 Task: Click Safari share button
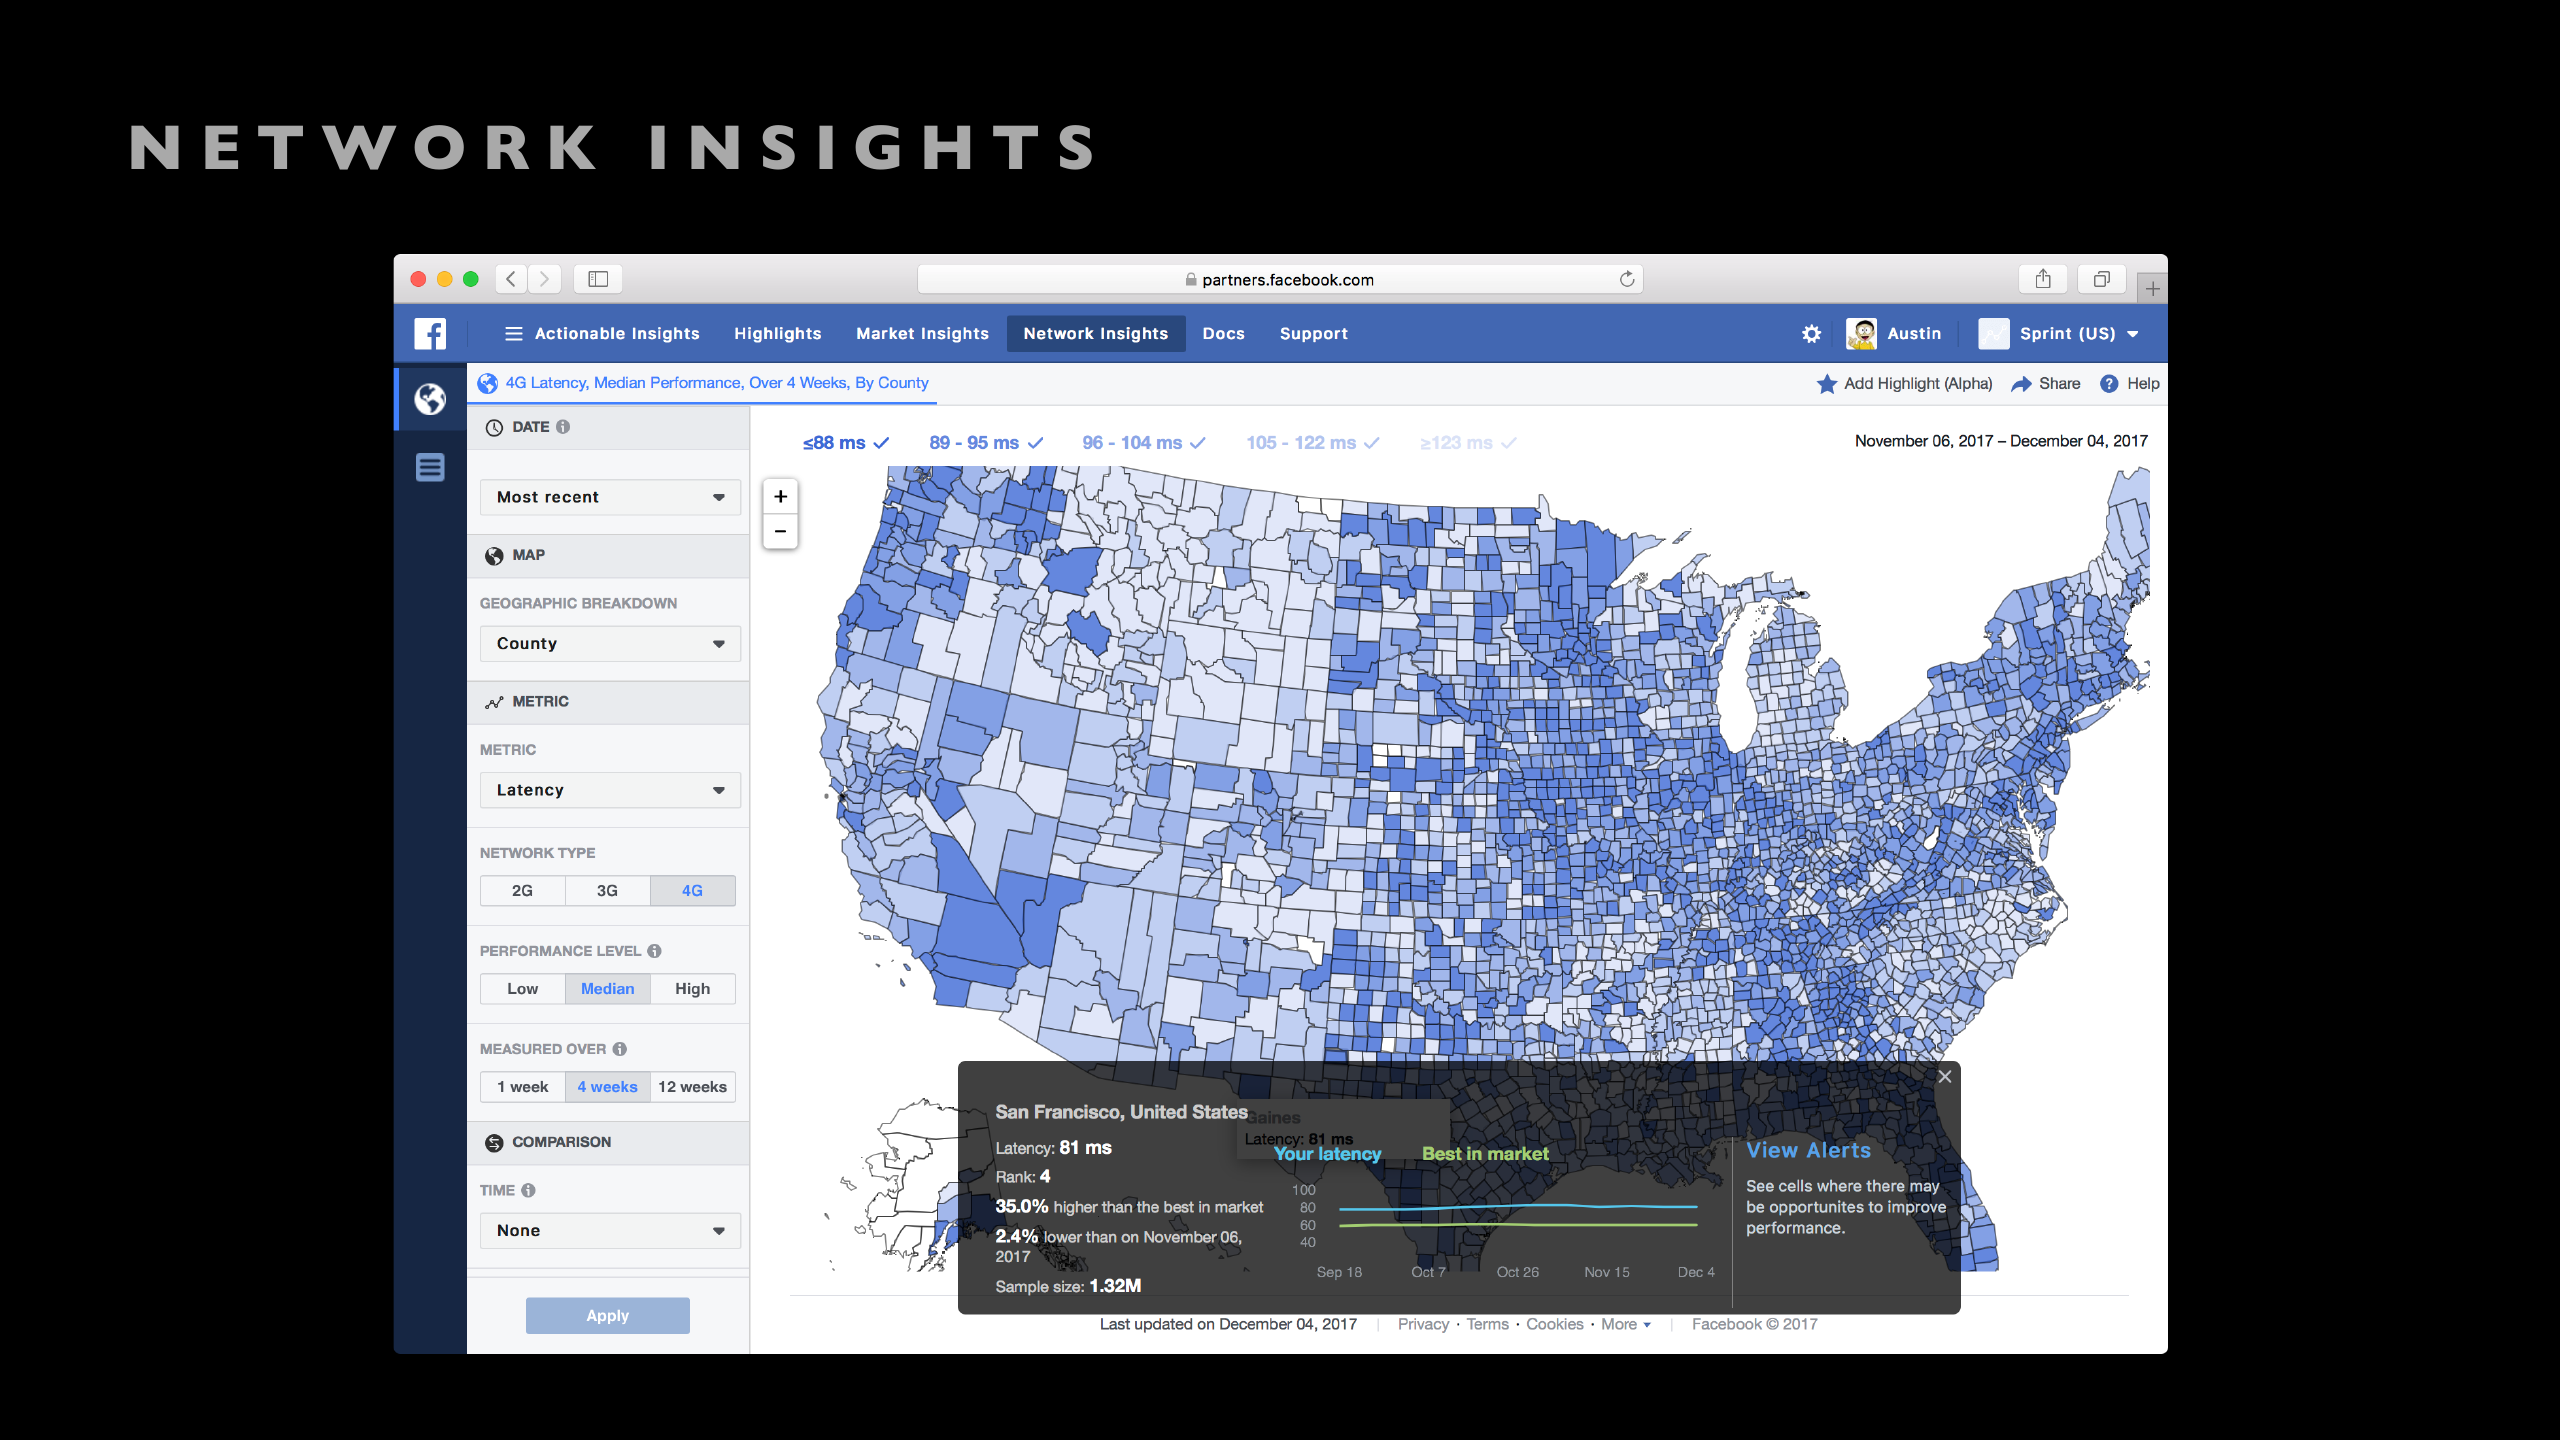pos(2043,279)
